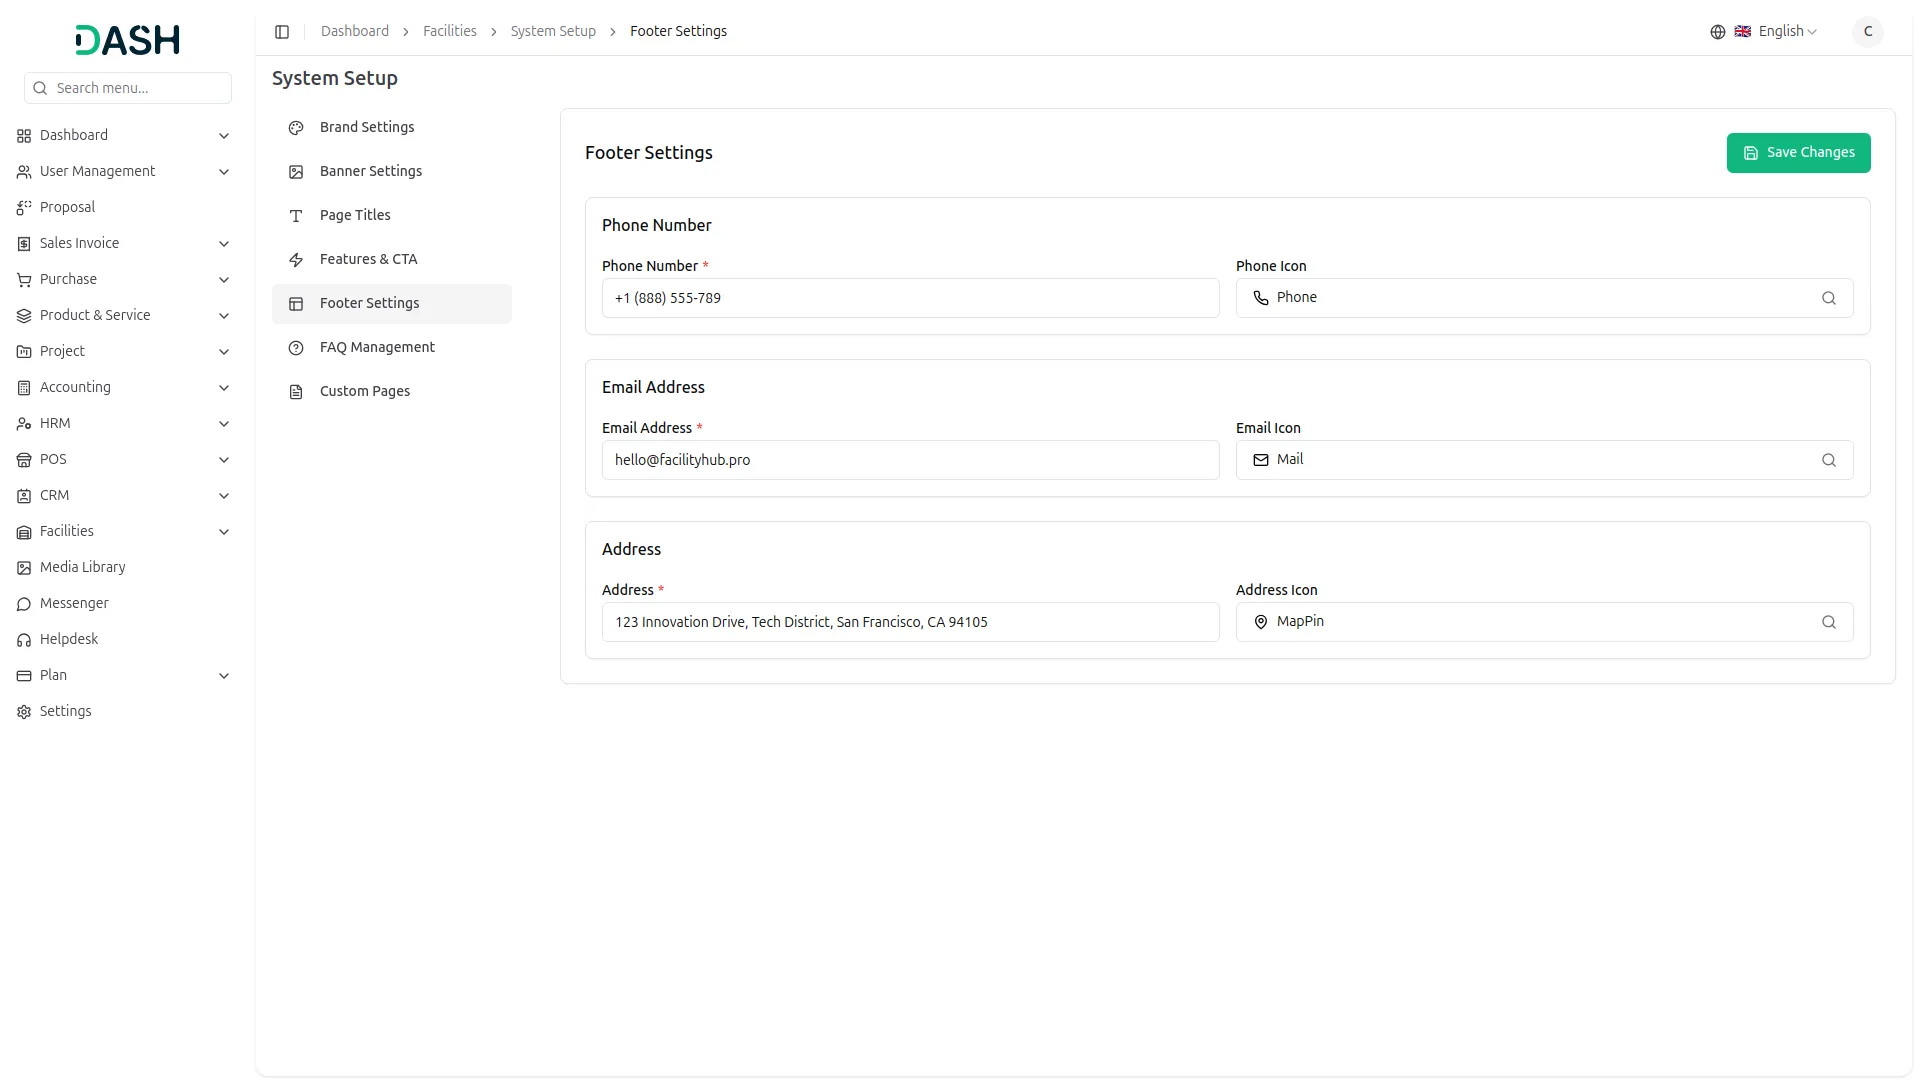Click the Media Library image icon

tap(24, 568)
